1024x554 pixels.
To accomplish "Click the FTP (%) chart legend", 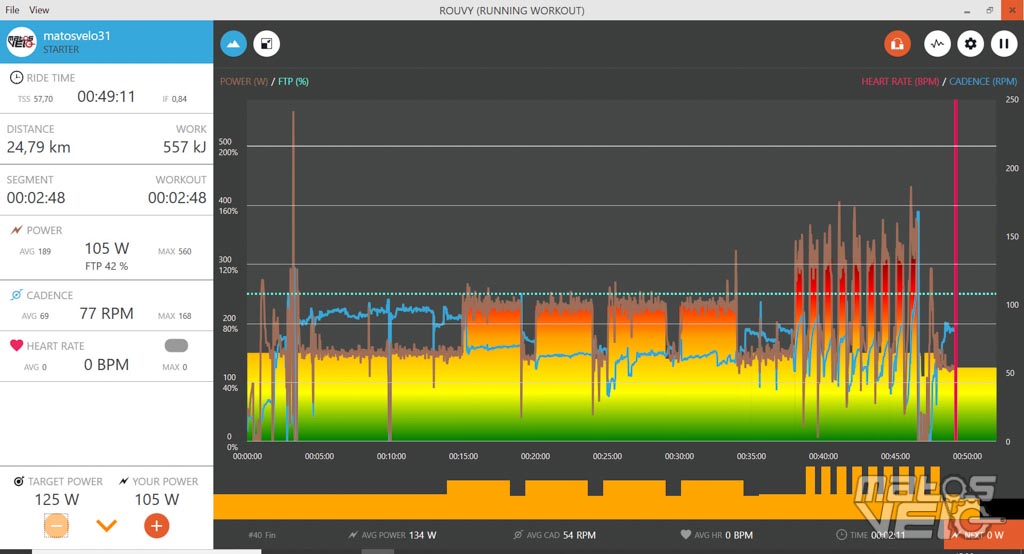I will 293,82.
